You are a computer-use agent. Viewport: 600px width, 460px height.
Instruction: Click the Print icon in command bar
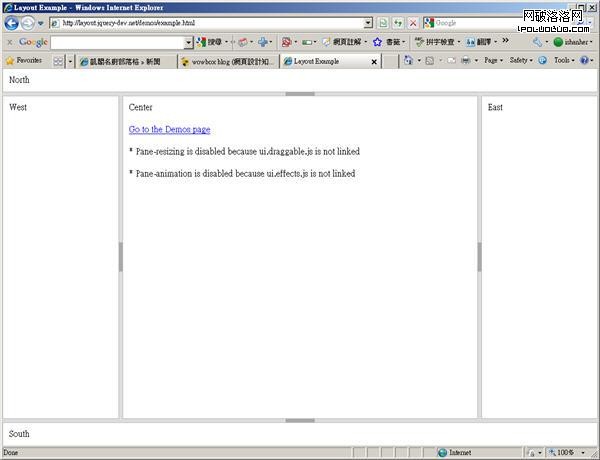(x=466, y=61)
